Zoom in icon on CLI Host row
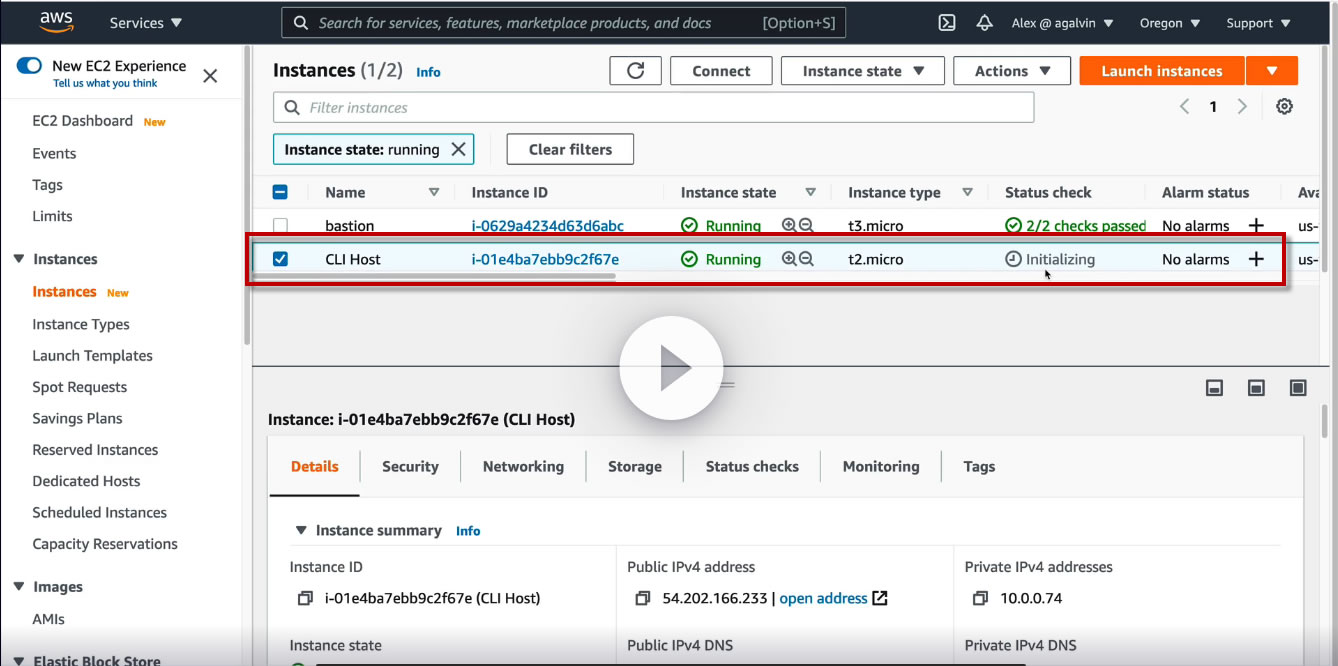This screenshot has width=1338, height=666. pyautogui.click(x=789, y=259)
